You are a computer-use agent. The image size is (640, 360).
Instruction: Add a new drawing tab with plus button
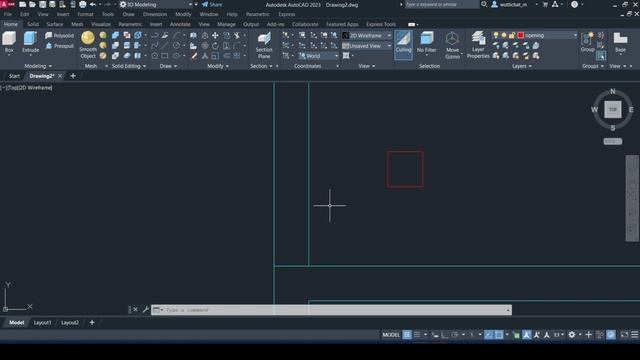73,76
